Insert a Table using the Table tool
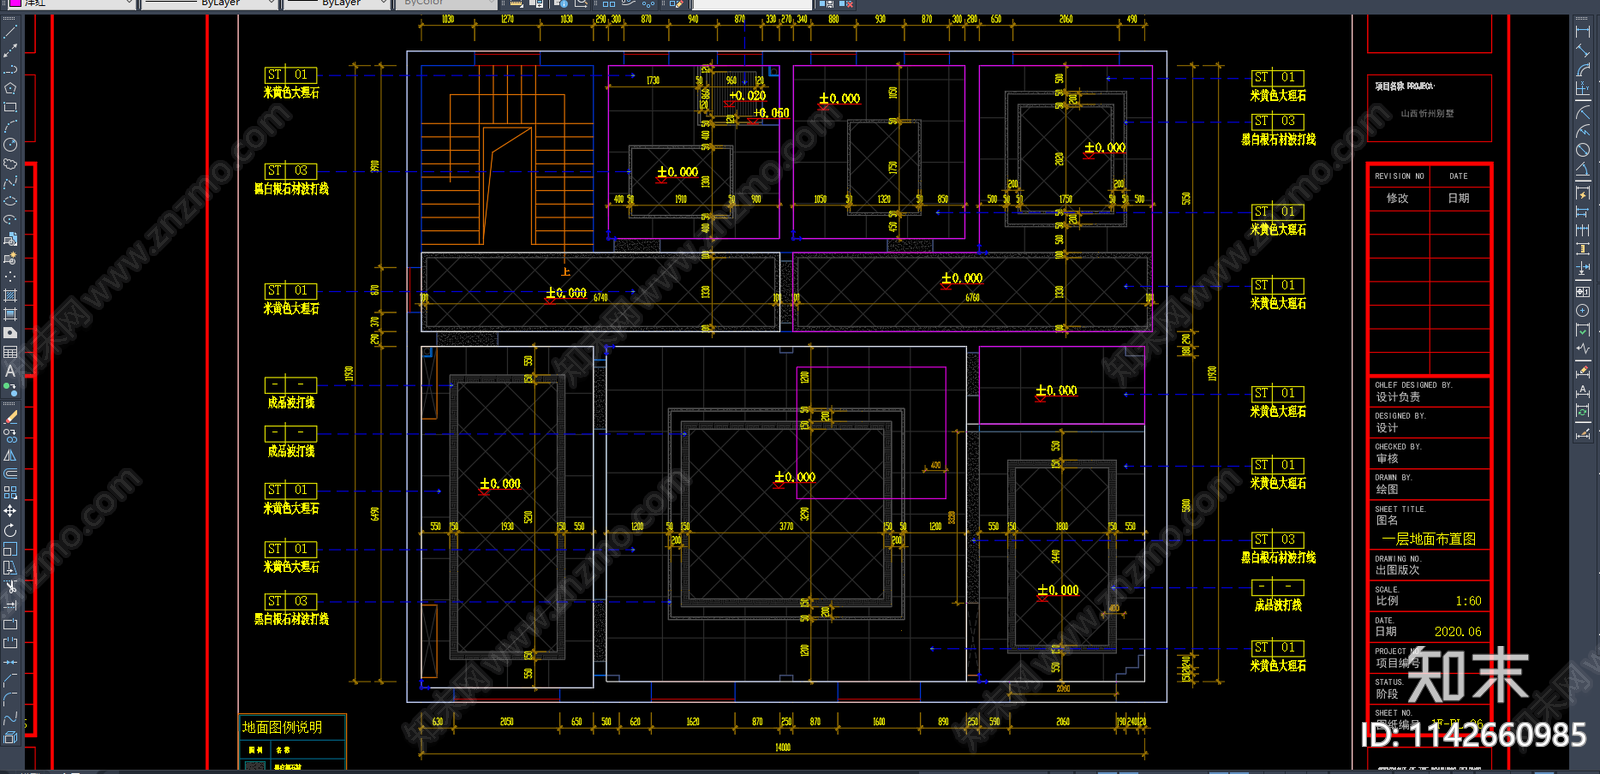The height and width of the screenshot is (774, 1600). (x=10, y=352)
